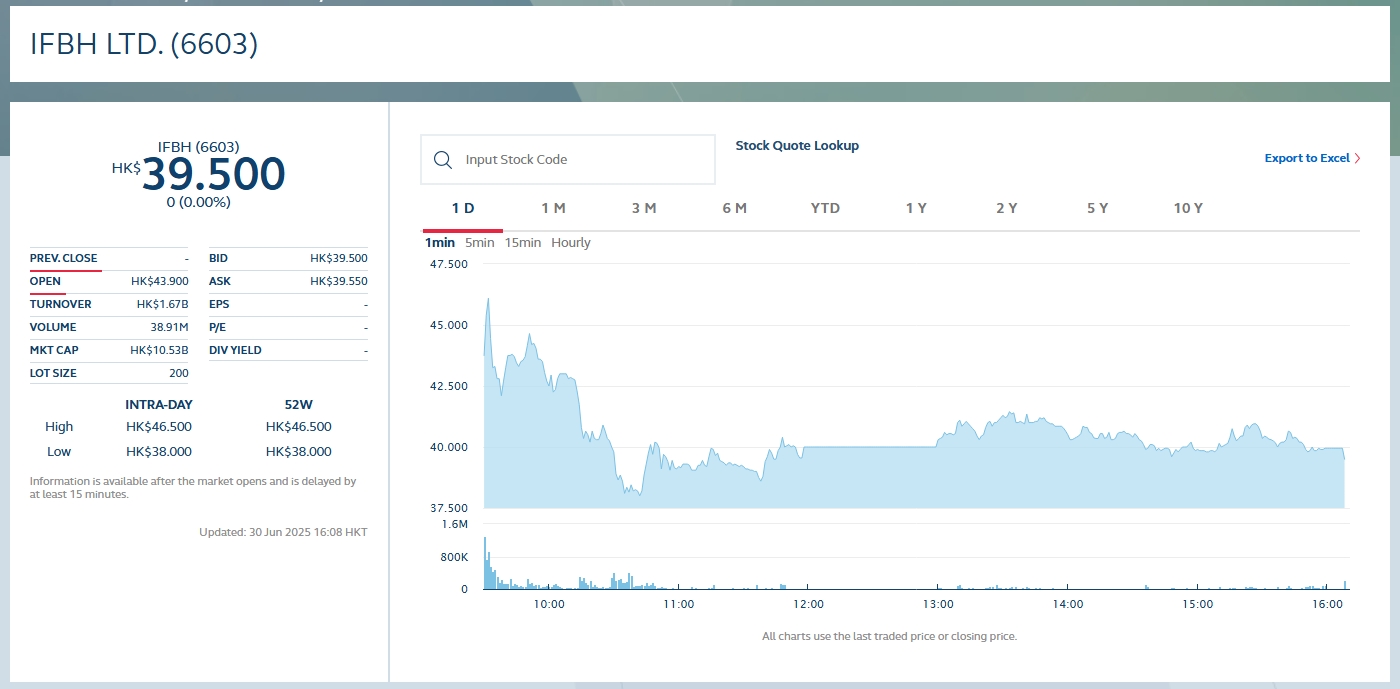Viewport: 1400px width, 689px height.
Task: Select the Hourly chart interval
Action: point(571,243)
